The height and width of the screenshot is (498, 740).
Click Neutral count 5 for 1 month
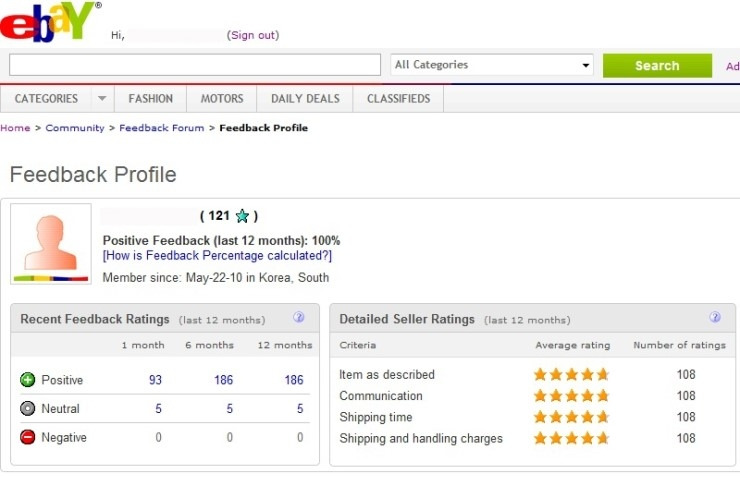point(159,409)
